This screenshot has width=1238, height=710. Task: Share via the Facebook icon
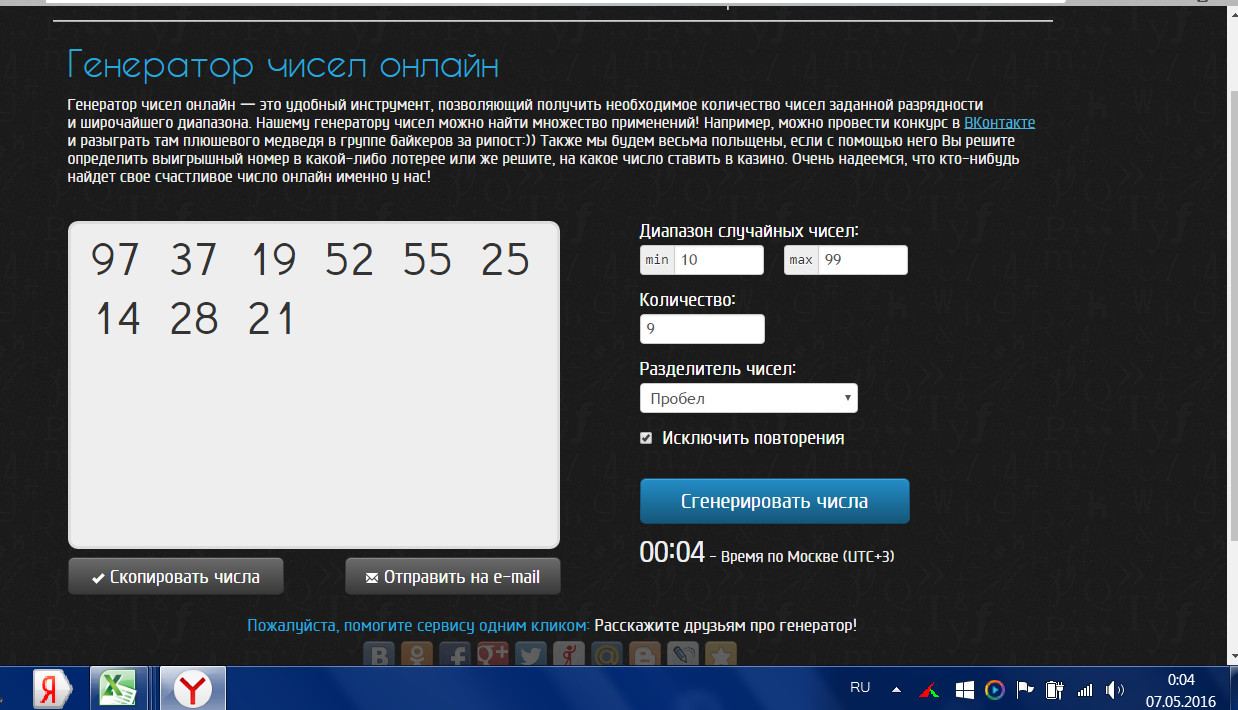[x=454, y=655]
